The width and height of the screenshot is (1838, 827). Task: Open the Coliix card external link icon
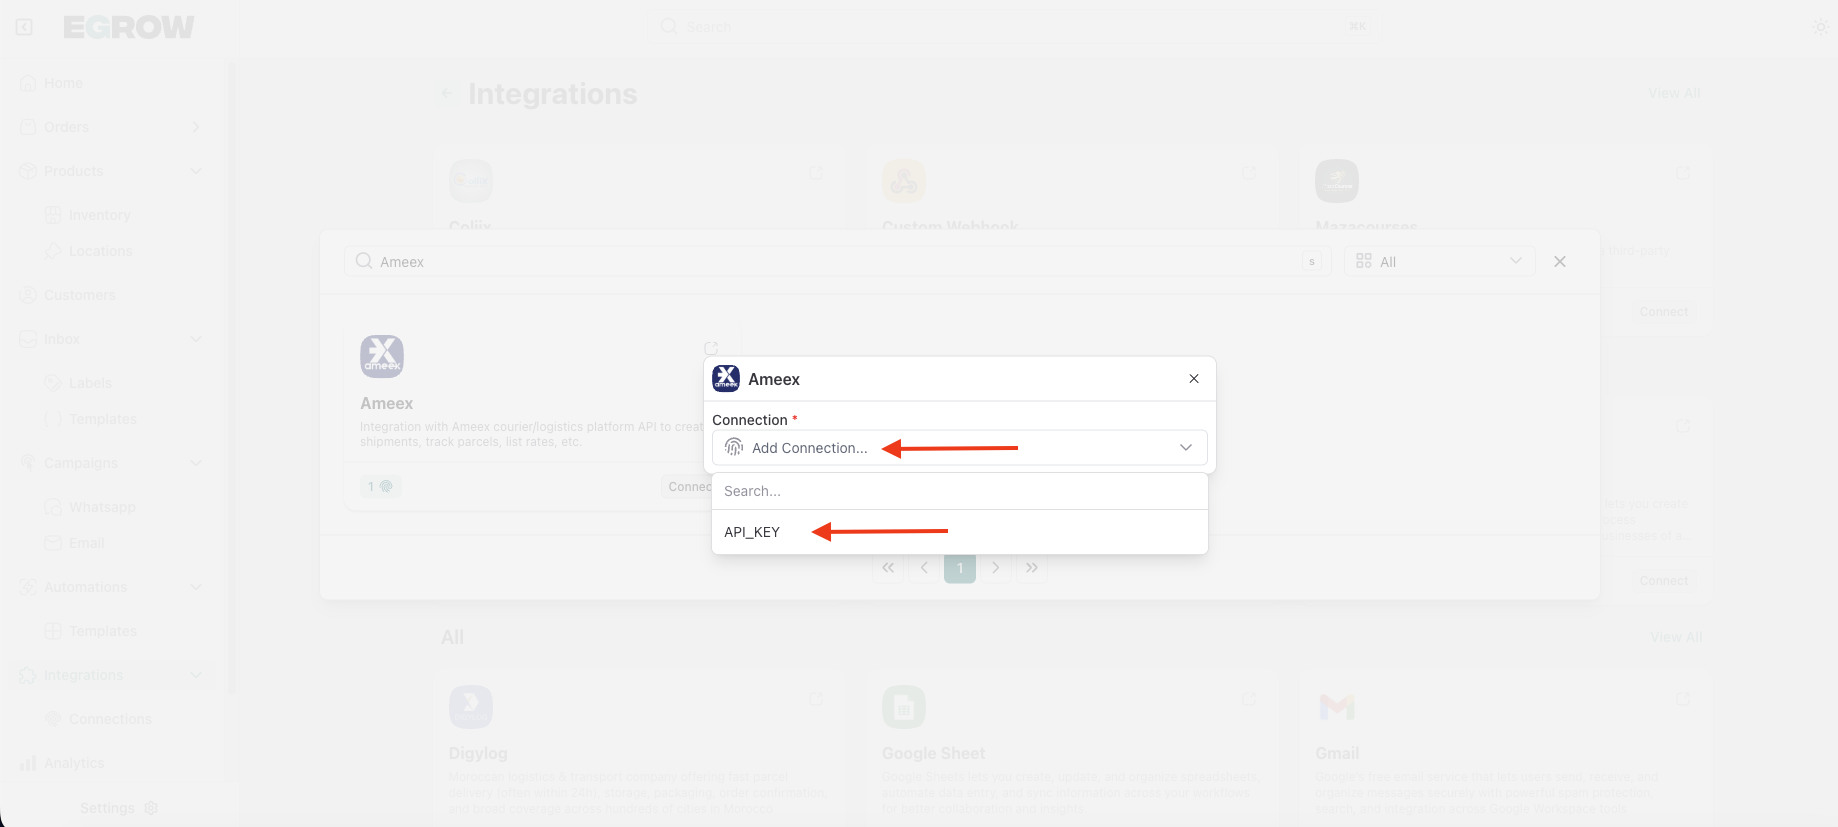816,173
